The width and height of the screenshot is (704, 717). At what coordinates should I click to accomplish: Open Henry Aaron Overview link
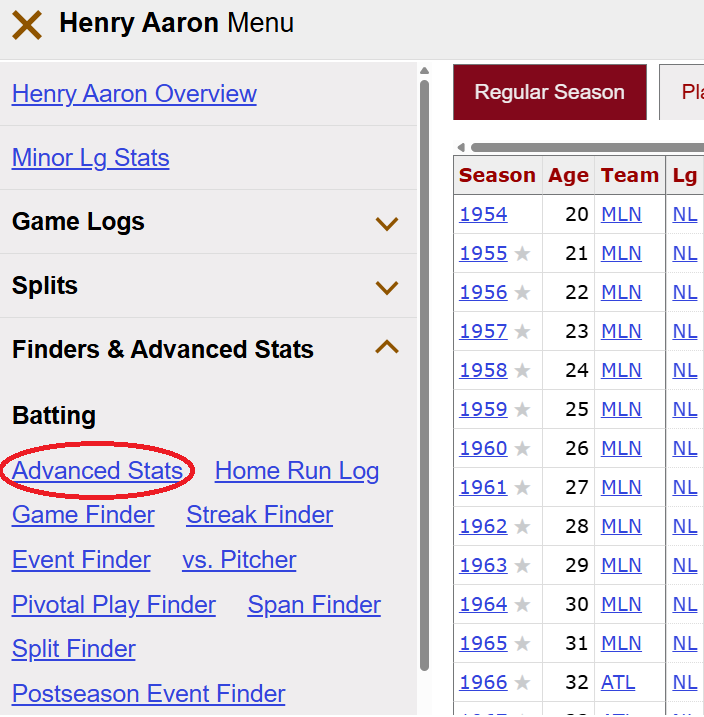[134, 94]
